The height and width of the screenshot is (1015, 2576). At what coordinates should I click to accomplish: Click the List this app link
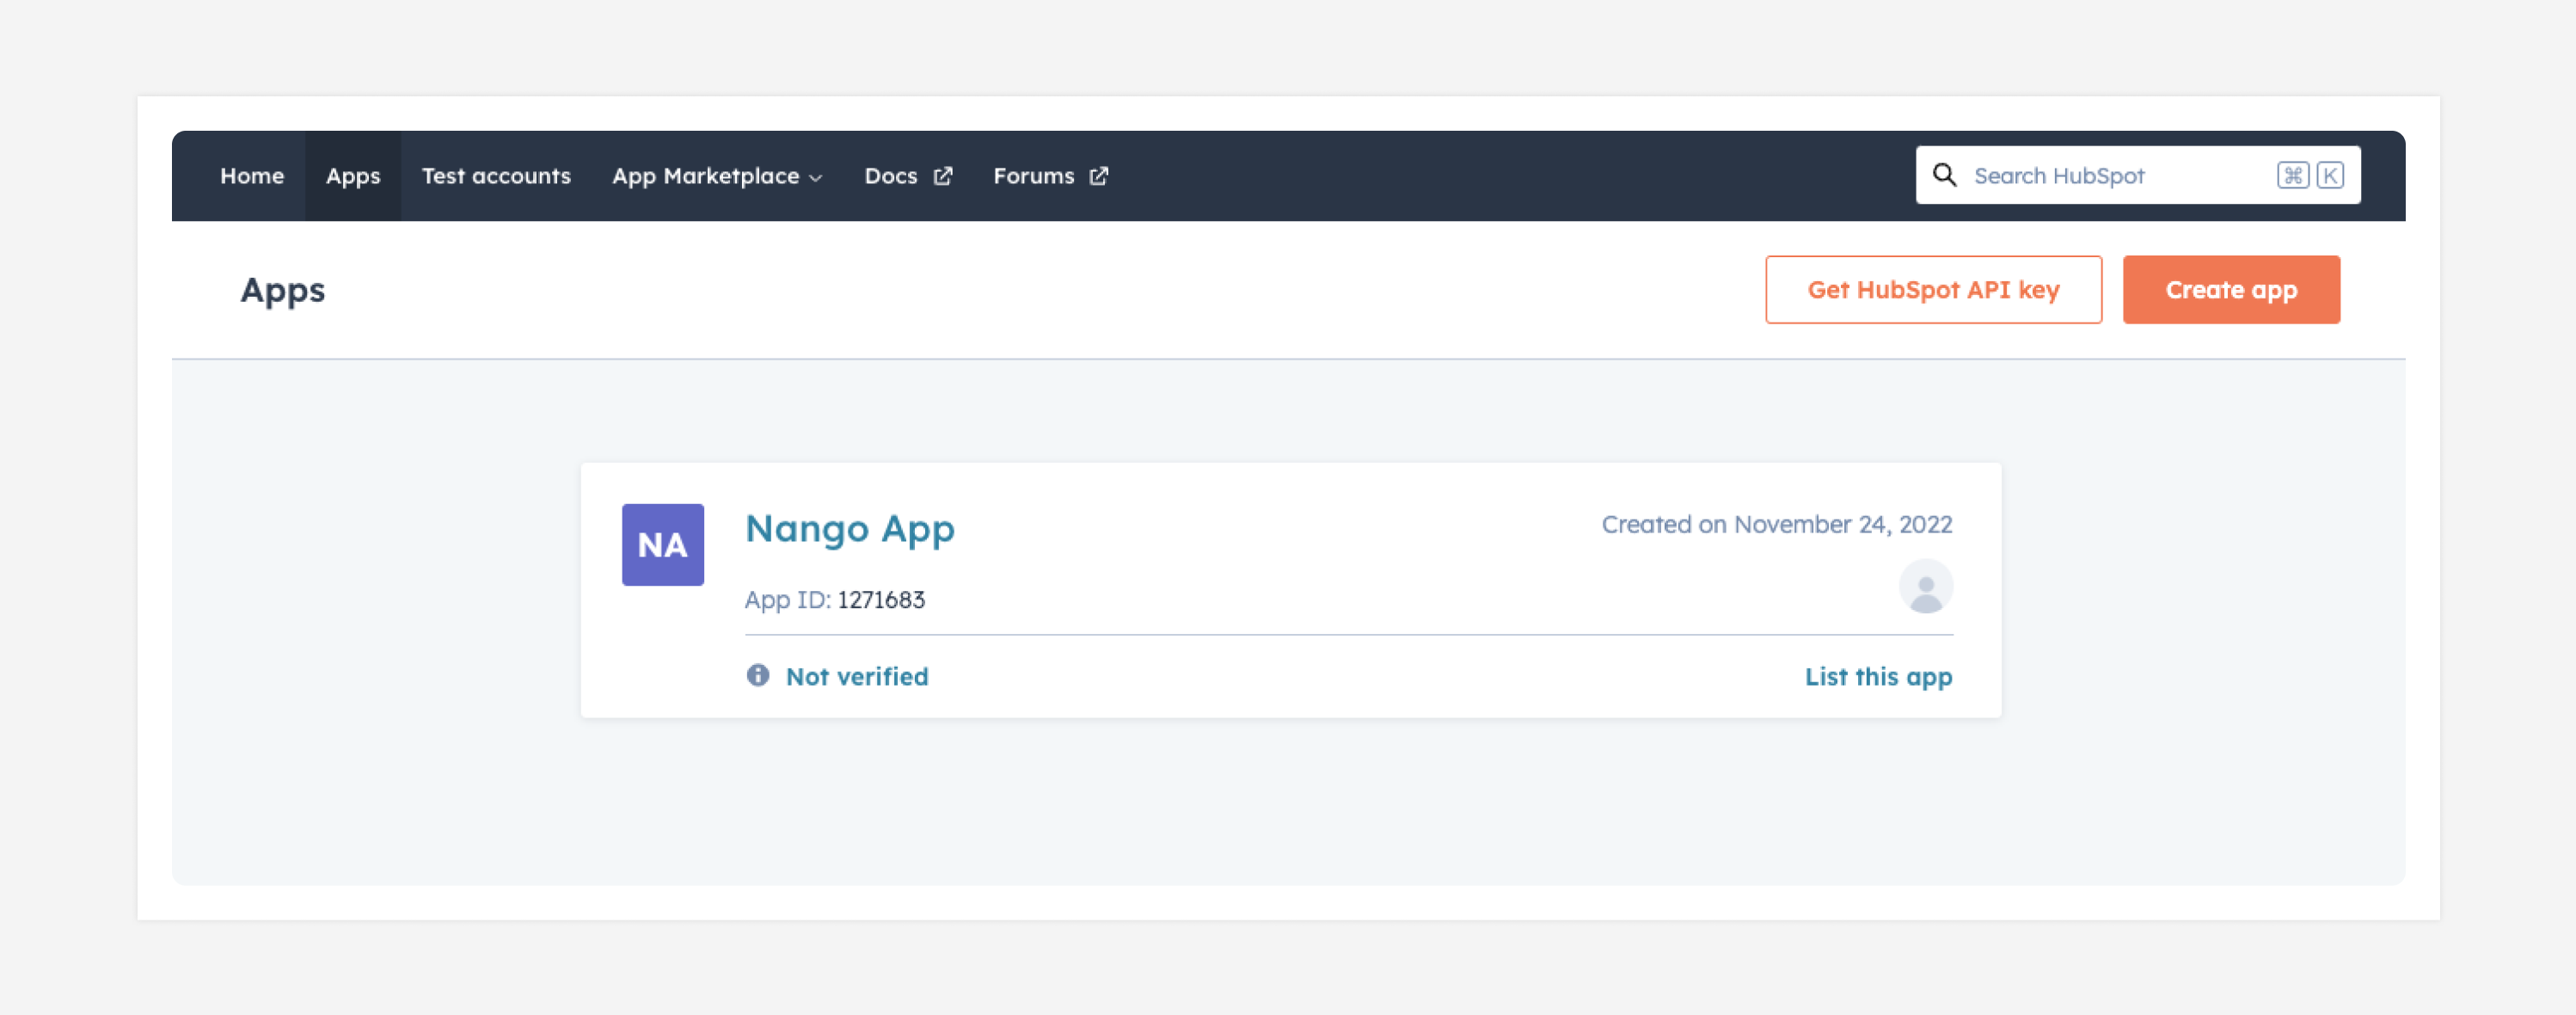[x=1878, y=676]
